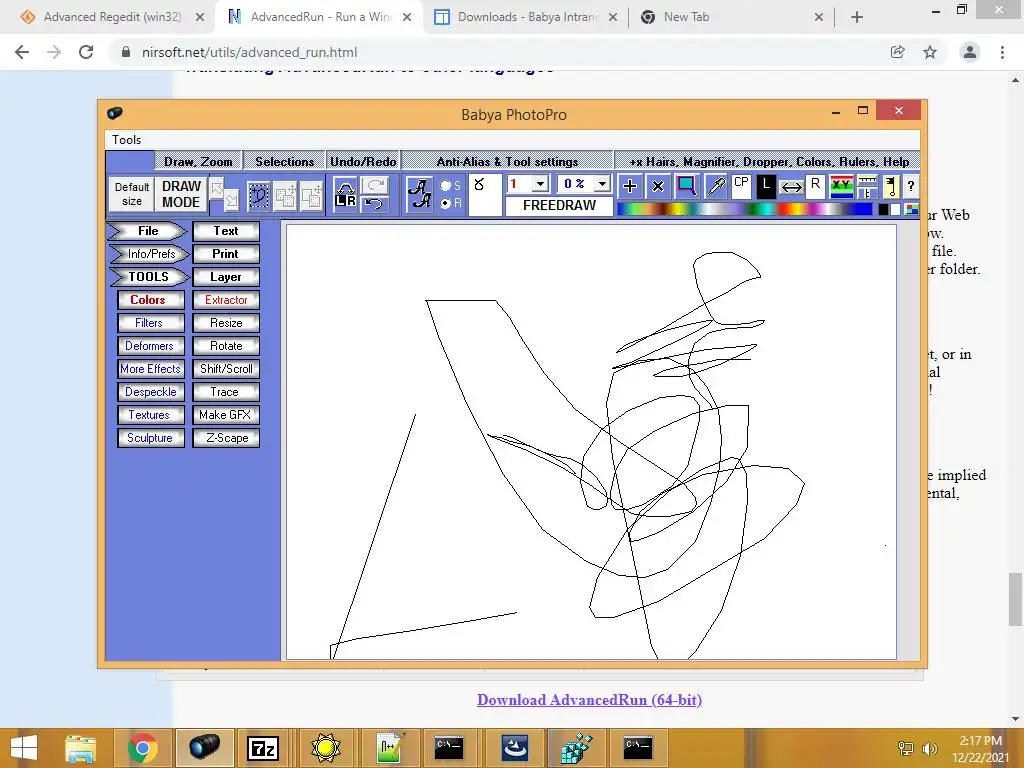Bookmark this page with star icon
1024x768 pixels.
pyautogui.click(x=930, y=52)
